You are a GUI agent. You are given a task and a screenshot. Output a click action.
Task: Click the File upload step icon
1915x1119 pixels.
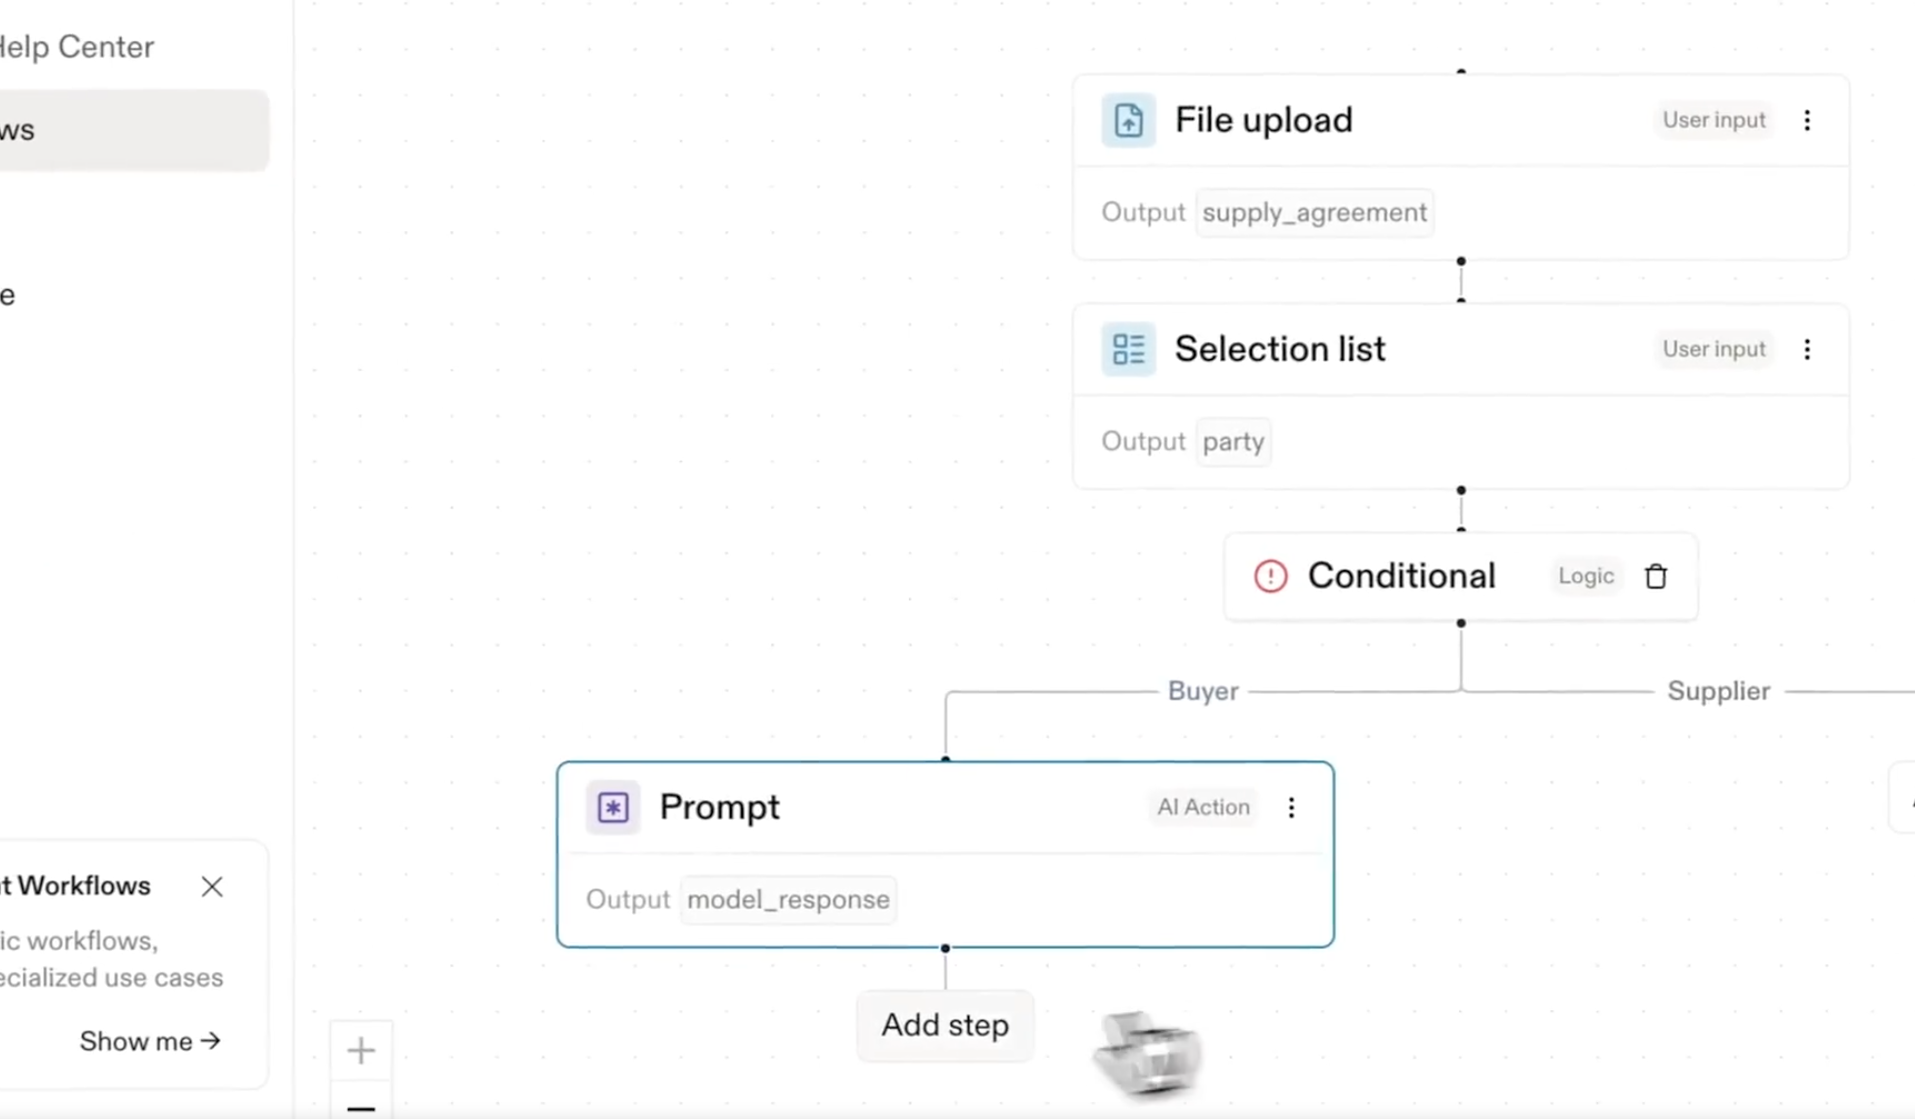1128,120
